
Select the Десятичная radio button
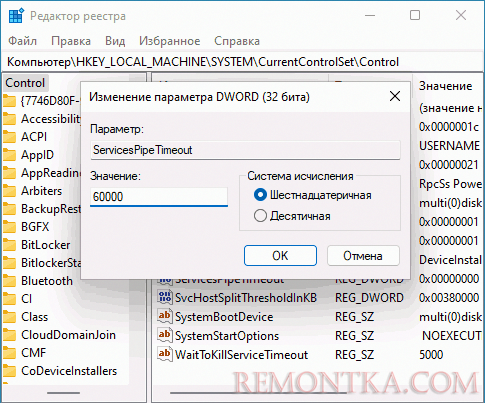point(260,216)
